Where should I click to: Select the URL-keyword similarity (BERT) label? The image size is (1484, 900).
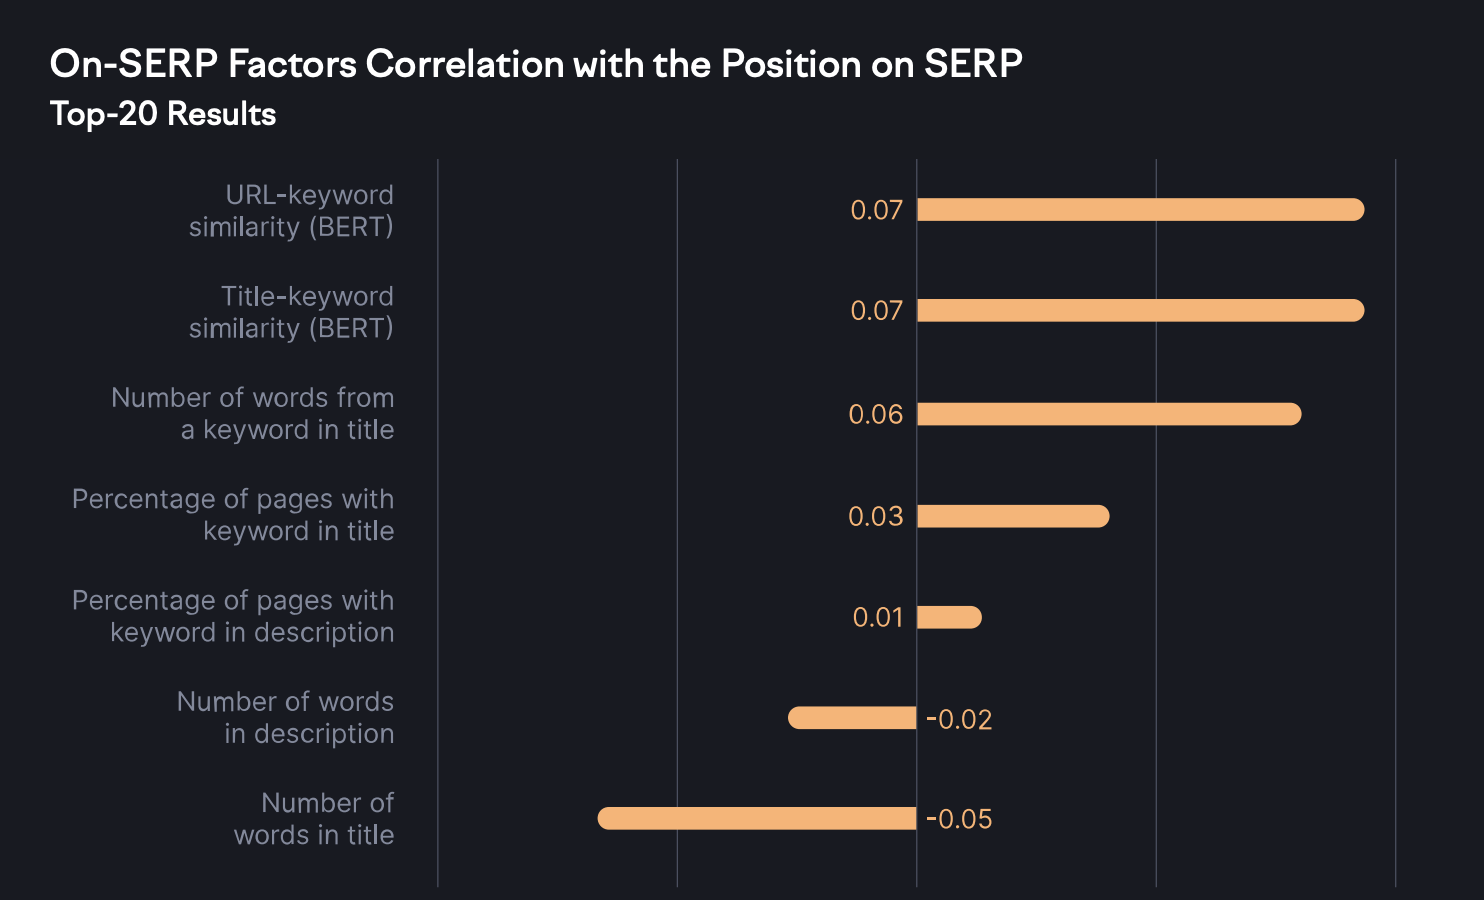click(x=291, y=211)
